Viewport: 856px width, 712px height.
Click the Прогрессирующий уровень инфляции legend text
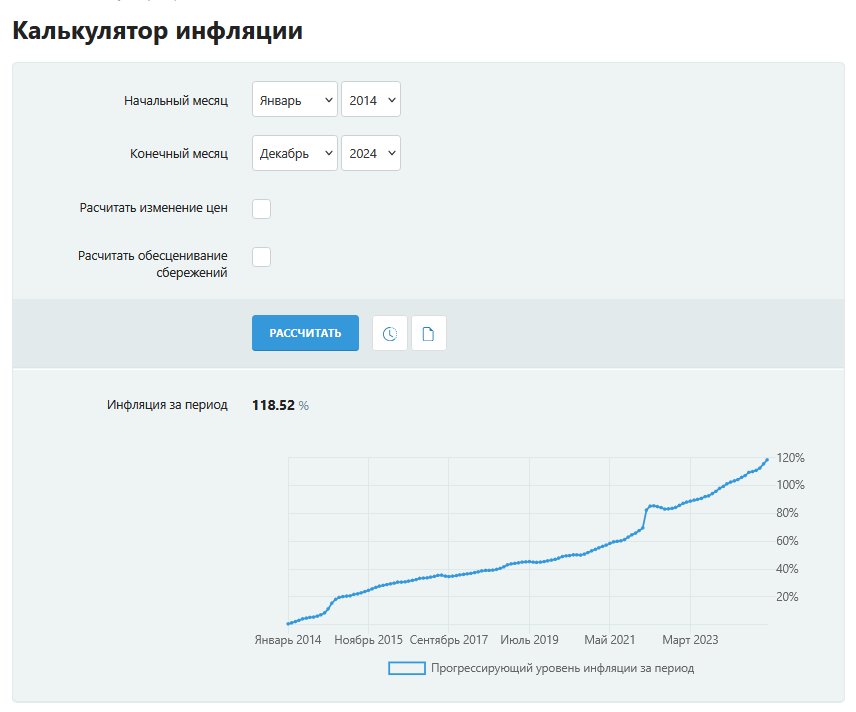click(x=560, y=667)
